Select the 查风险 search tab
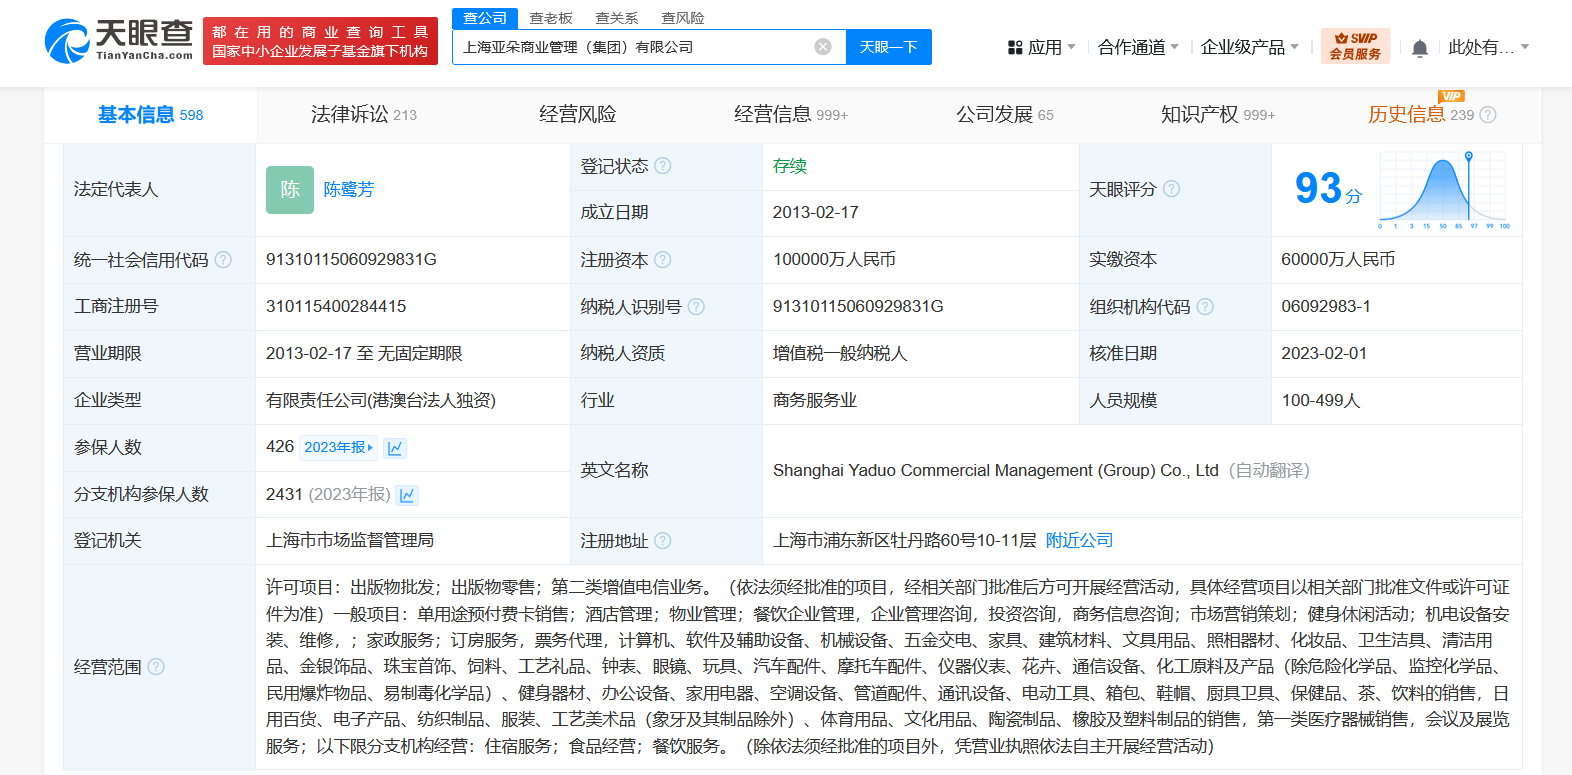Image resolution: width=1572 pixels, height=775 pixels. [683, 18]
